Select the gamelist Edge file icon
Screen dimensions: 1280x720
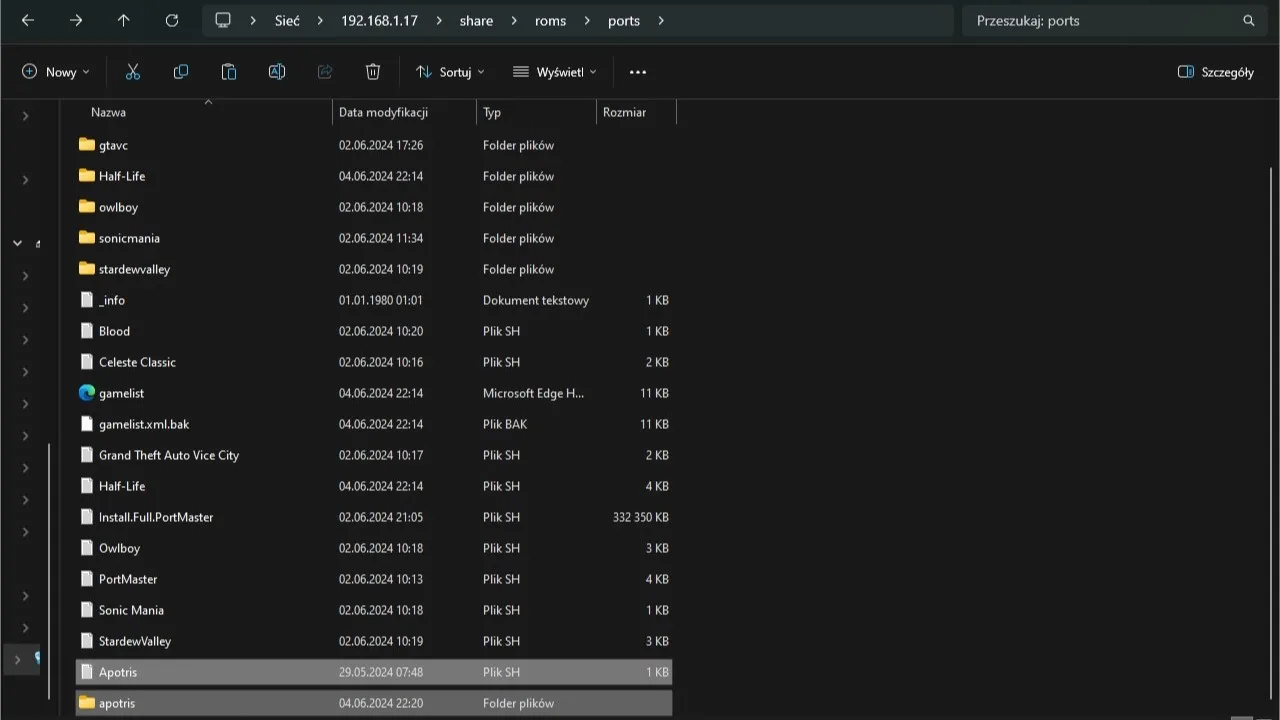pos(87,393)
